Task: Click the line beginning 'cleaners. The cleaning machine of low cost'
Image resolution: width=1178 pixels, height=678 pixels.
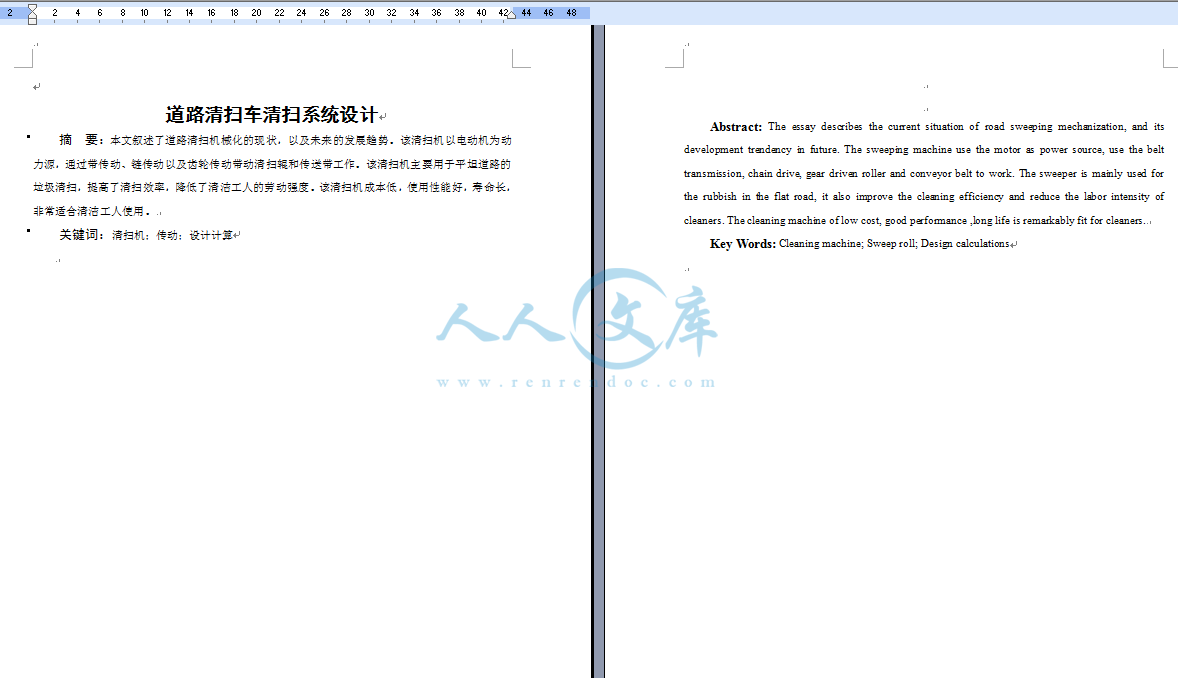Action: point(917,220)
